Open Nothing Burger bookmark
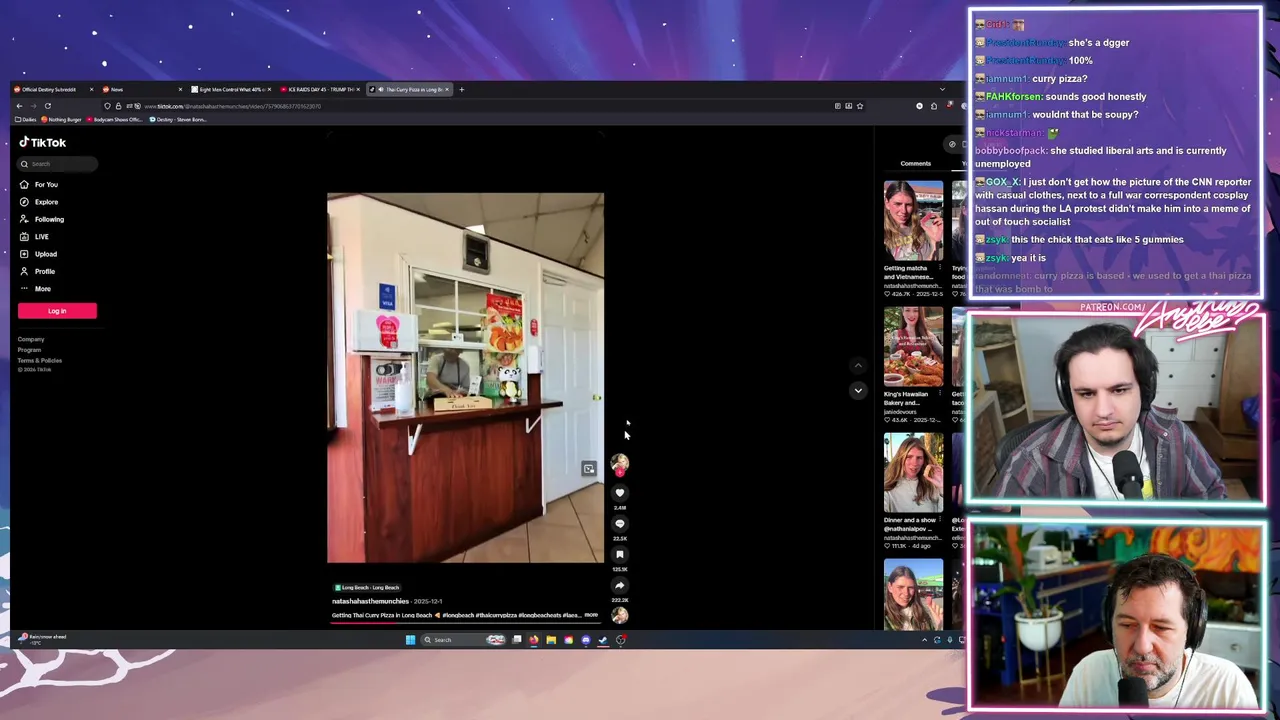The width and height of the screenshot is (1280, 720). pyautogui.click(x=63, y=120)
